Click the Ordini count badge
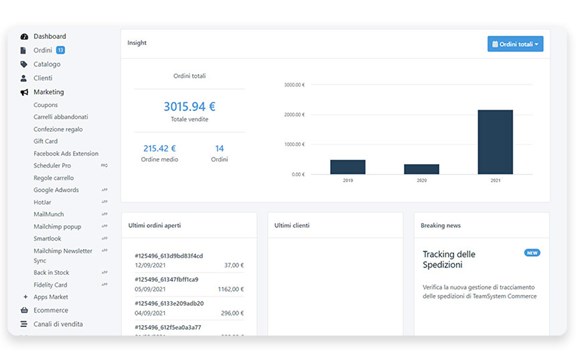Viewport: 576px width, 362px height. click(60, 50)
